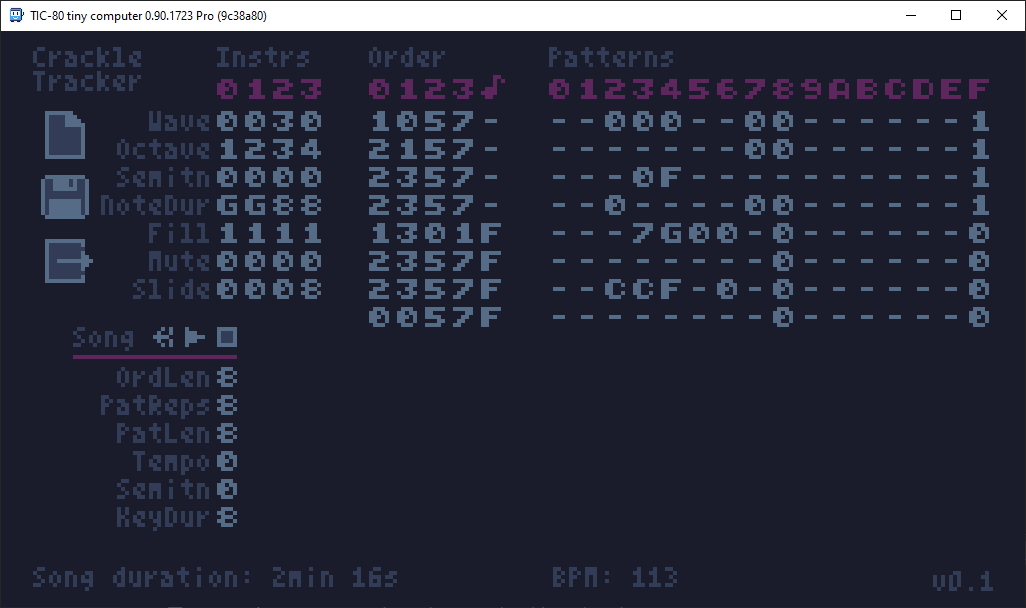1026x608 pixels.
Task: Select last Order row value under column 3
Action: pyautogui.click(x=463, y=317)
